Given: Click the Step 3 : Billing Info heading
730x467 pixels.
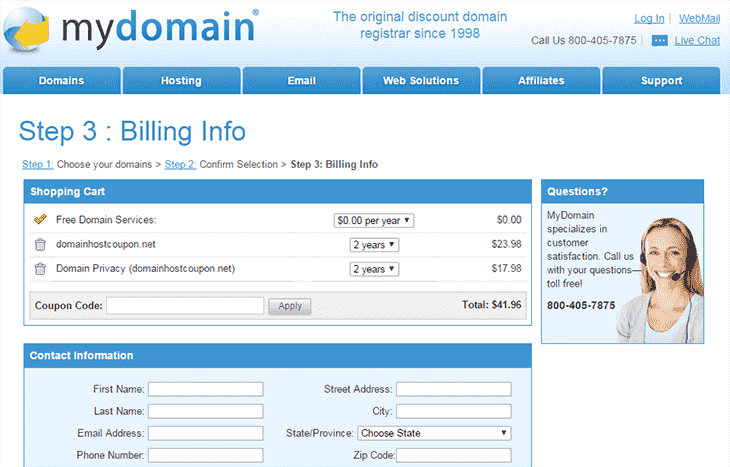Looking at the screenshot, I should click(x=132, y=131).
